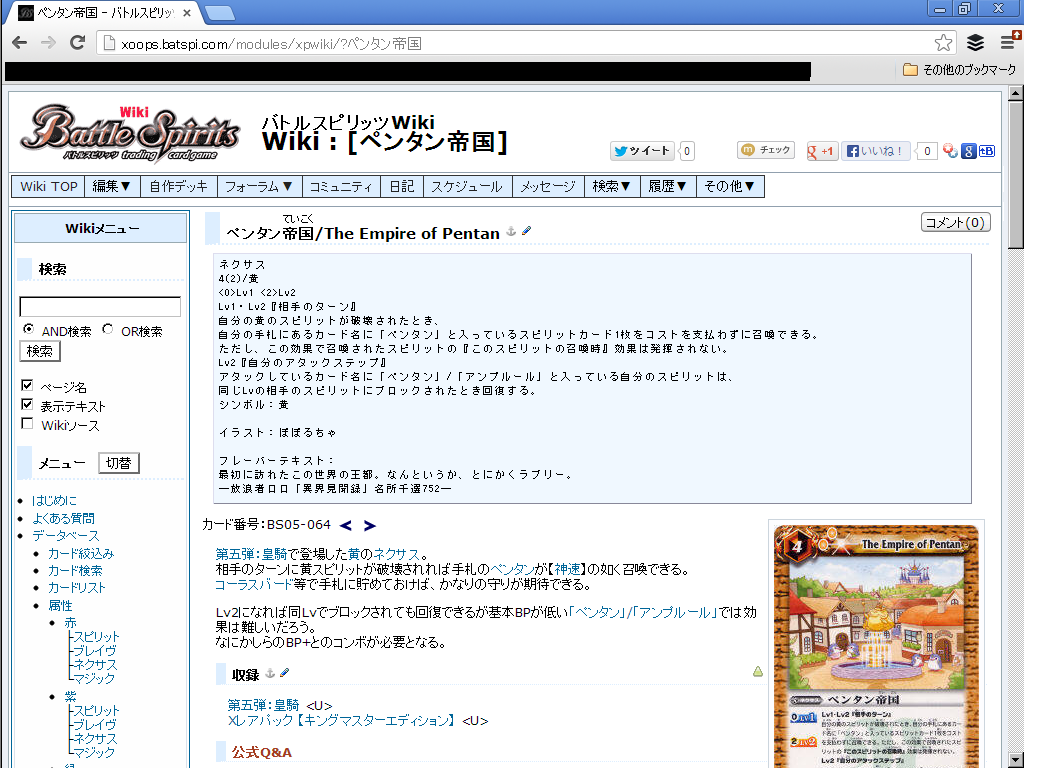Open the 神速 link
This screenshot has width=1038, height=768.
(x=567, y=569)
